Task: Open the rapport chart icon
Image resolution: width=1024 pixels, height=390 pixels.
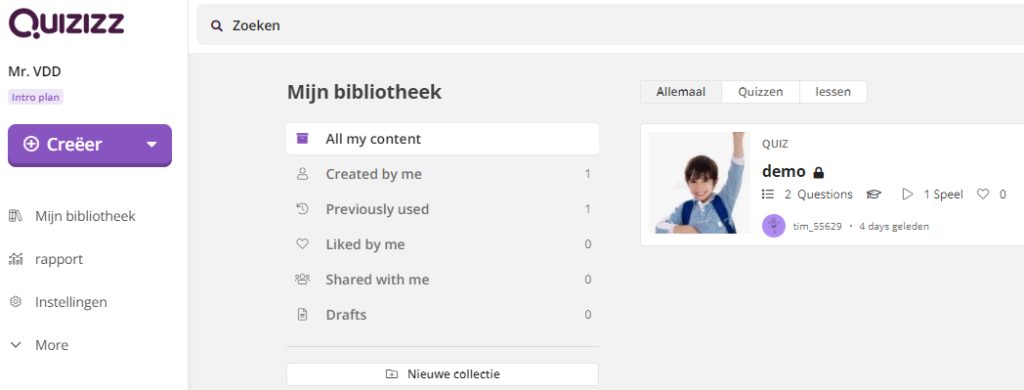Action: [x=15, y=259]
